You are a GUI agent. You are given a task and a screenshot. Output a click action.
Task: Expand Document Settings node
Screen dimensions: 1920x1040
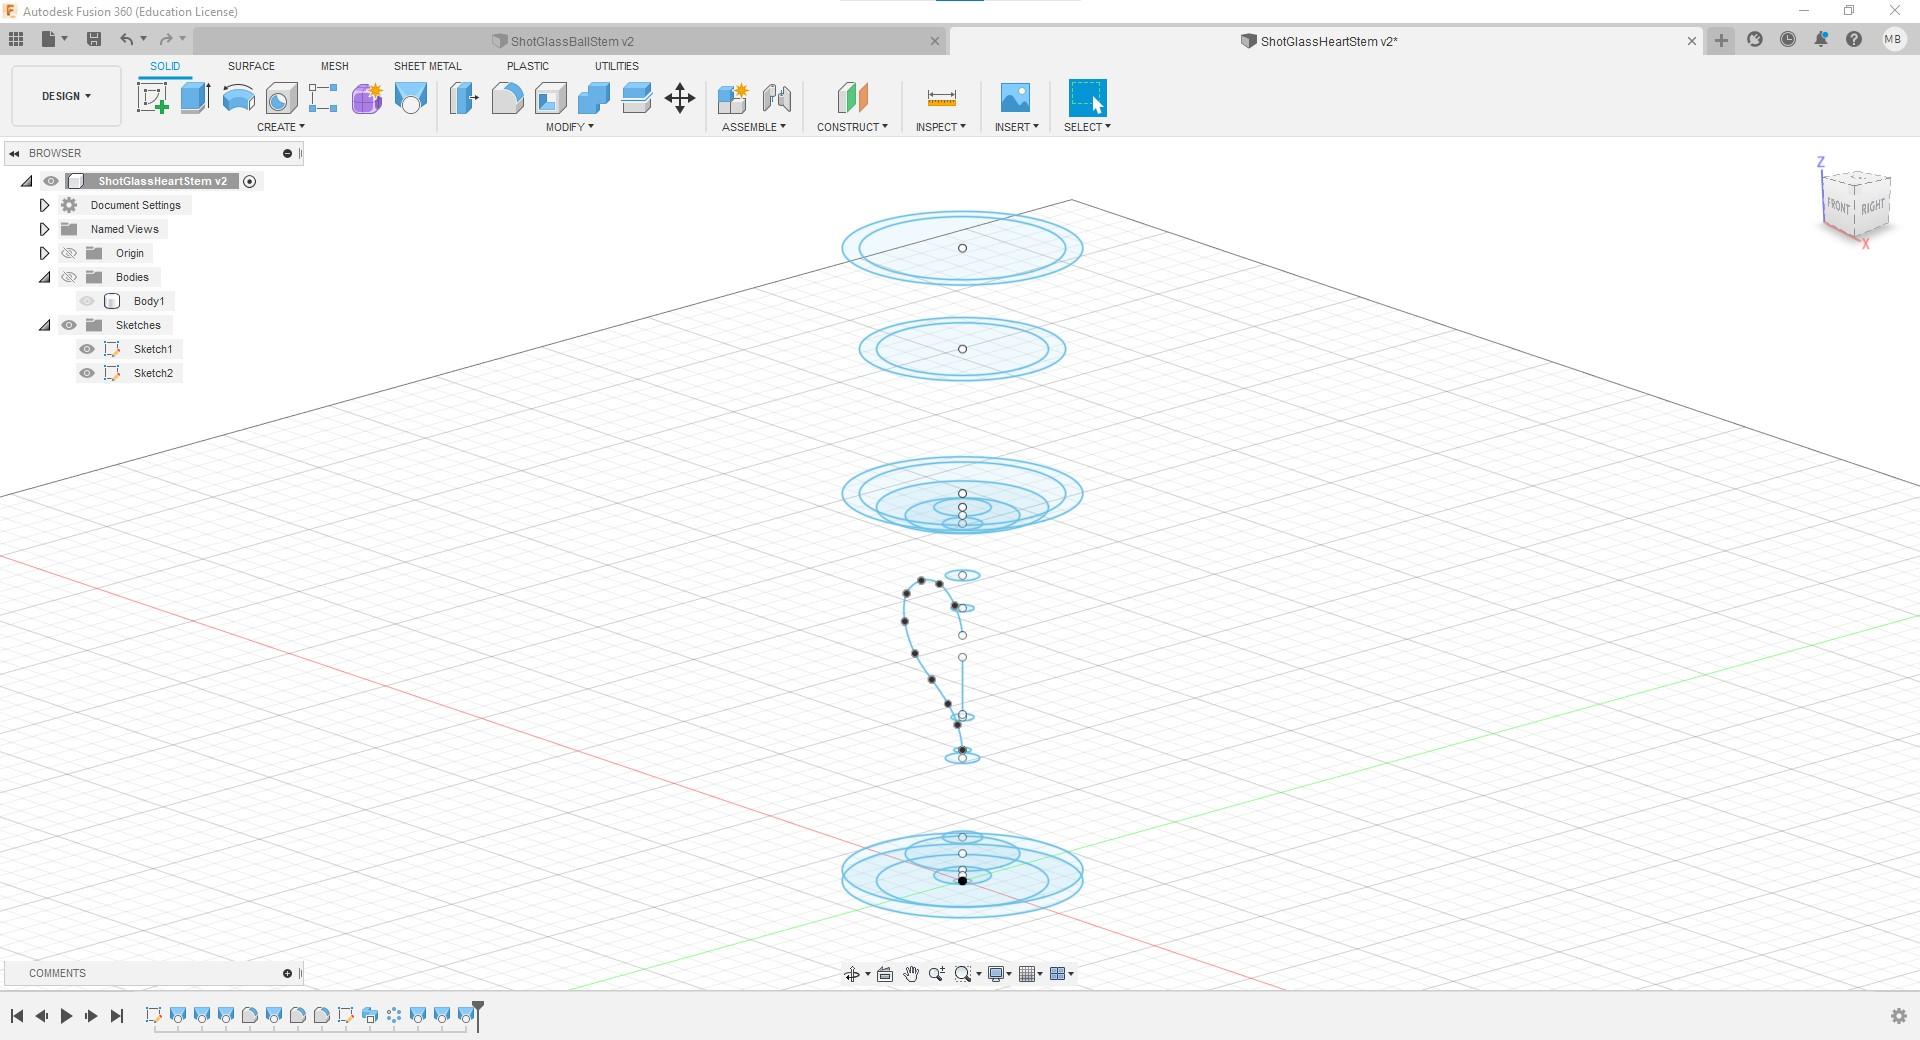pyautogui.click(x=44, y=205)
